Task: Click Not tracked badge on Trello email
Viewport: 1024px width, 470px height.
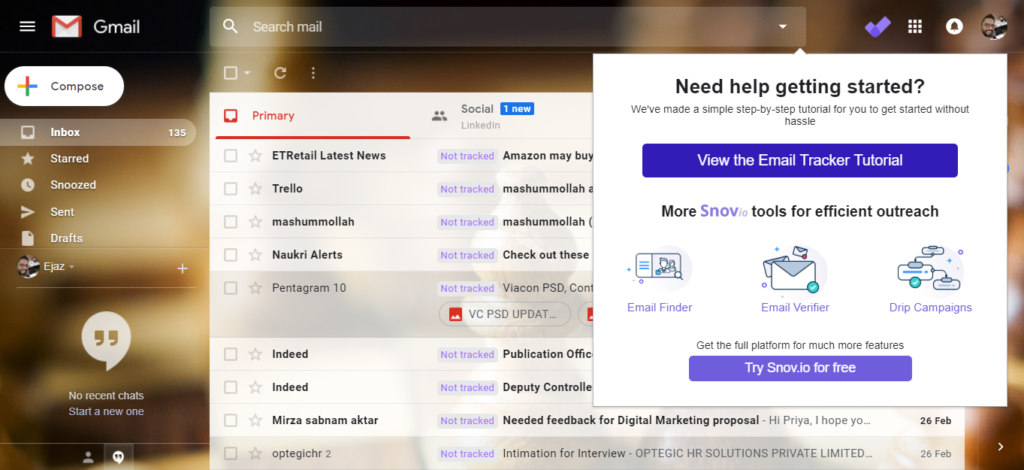Action: point(467,189)
